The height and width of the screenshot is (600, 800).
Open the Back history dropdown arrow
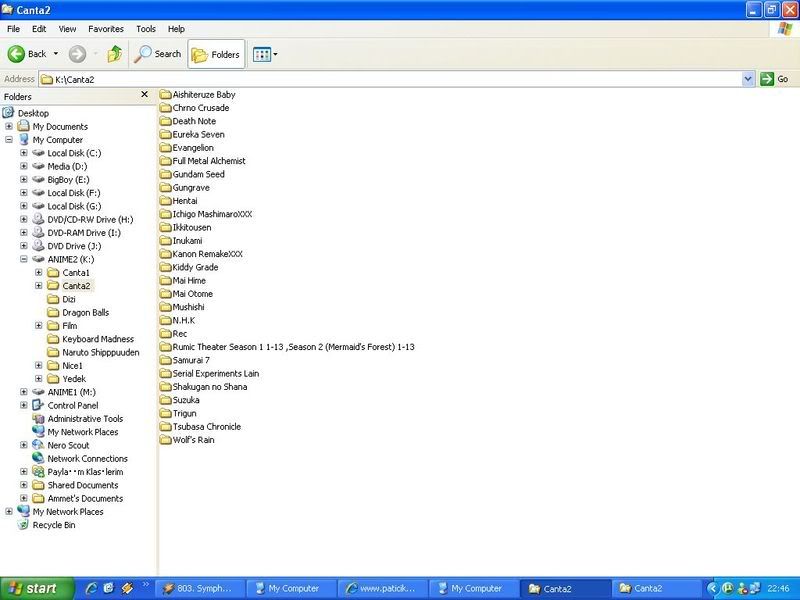tap(56, 54)
